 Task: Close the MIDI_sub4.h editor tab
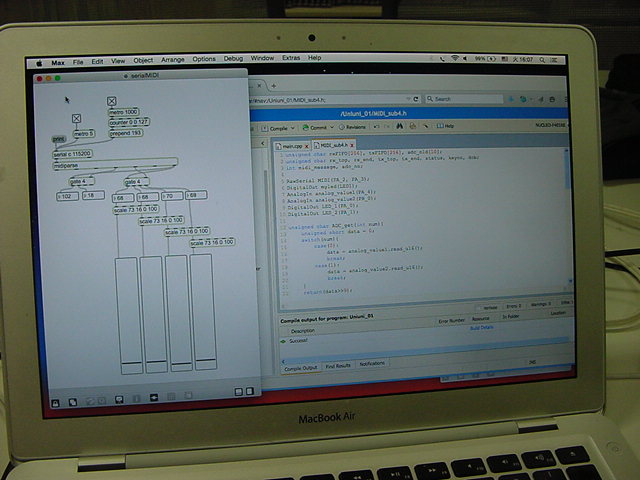click(351, 145)
